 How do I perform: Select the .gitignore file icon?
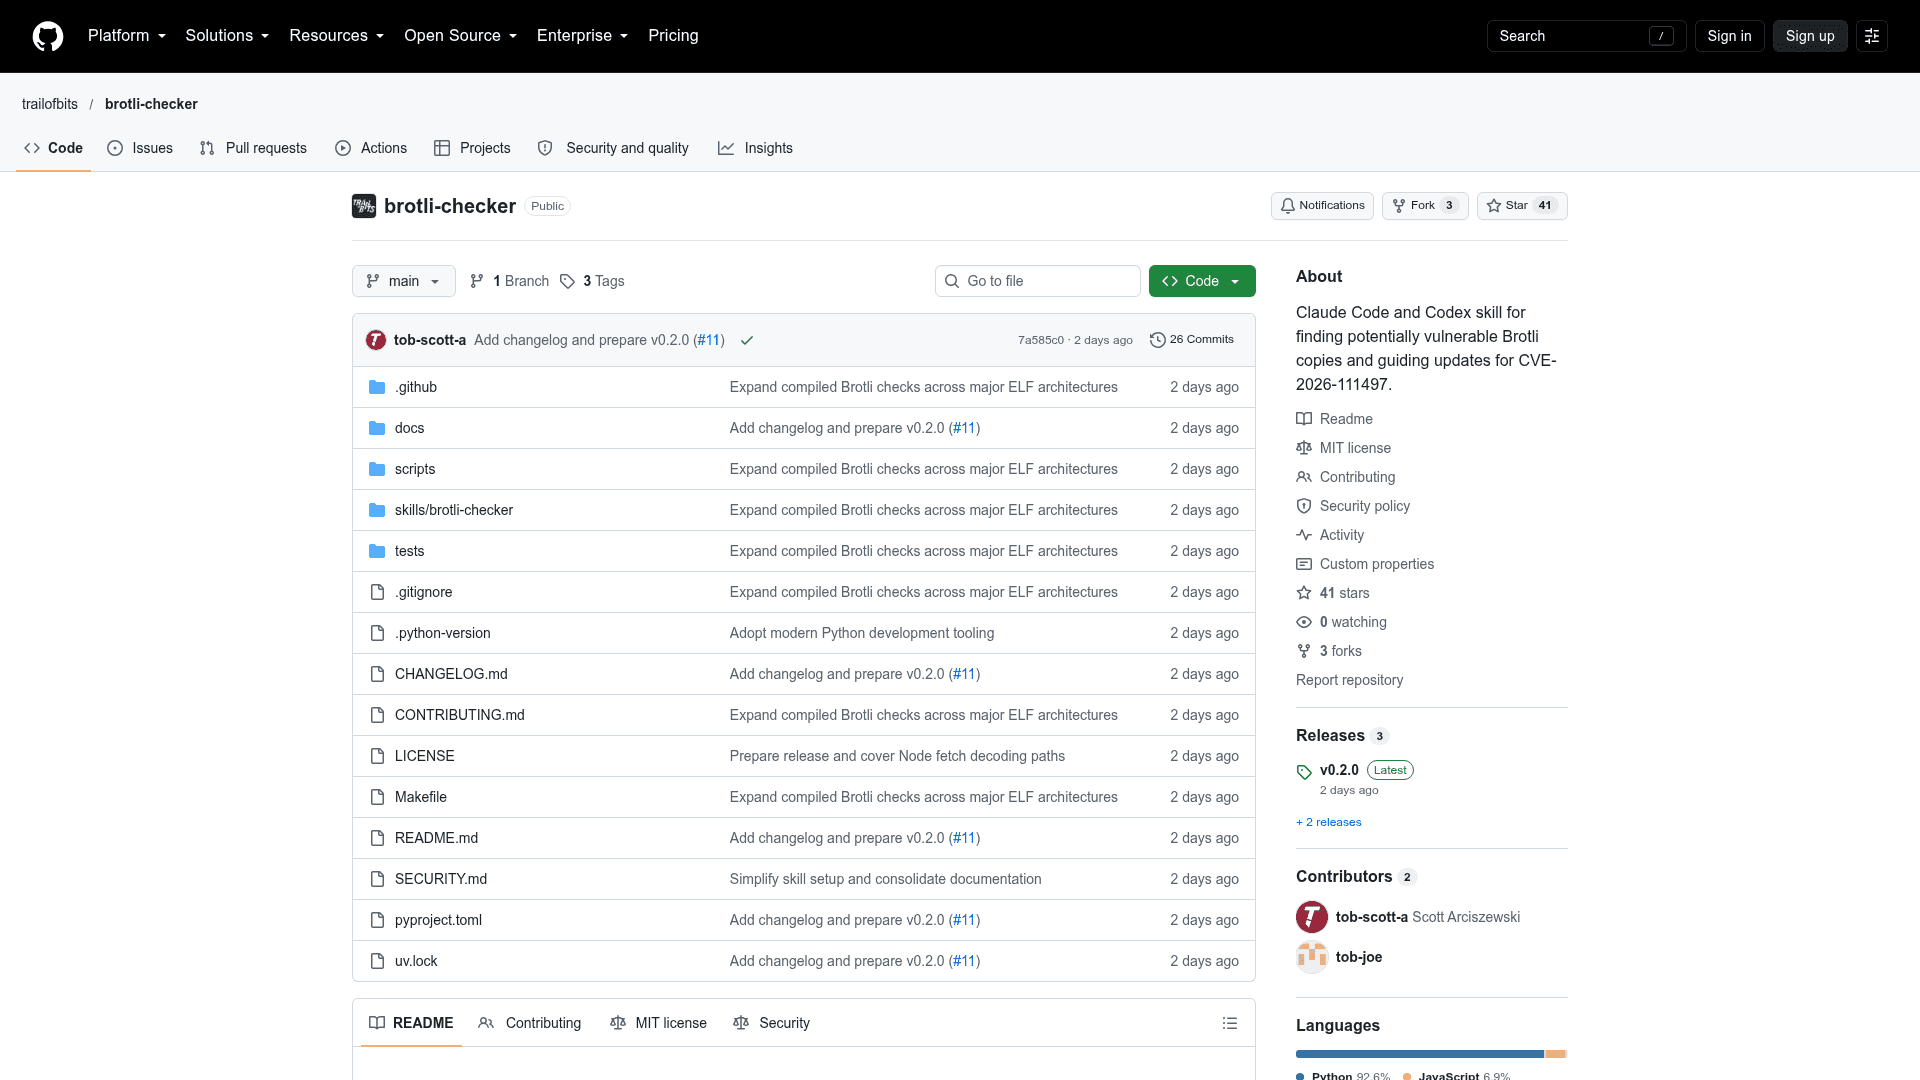tap(377, 592)
